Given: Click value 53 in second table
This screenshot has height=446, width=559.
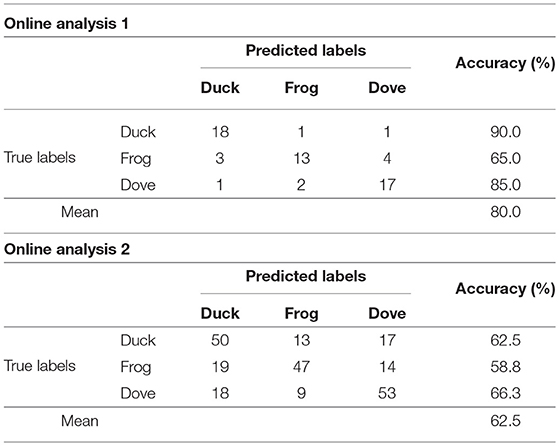Looking at the screenshot, I should pyautogui.click(x=387, y=393).
